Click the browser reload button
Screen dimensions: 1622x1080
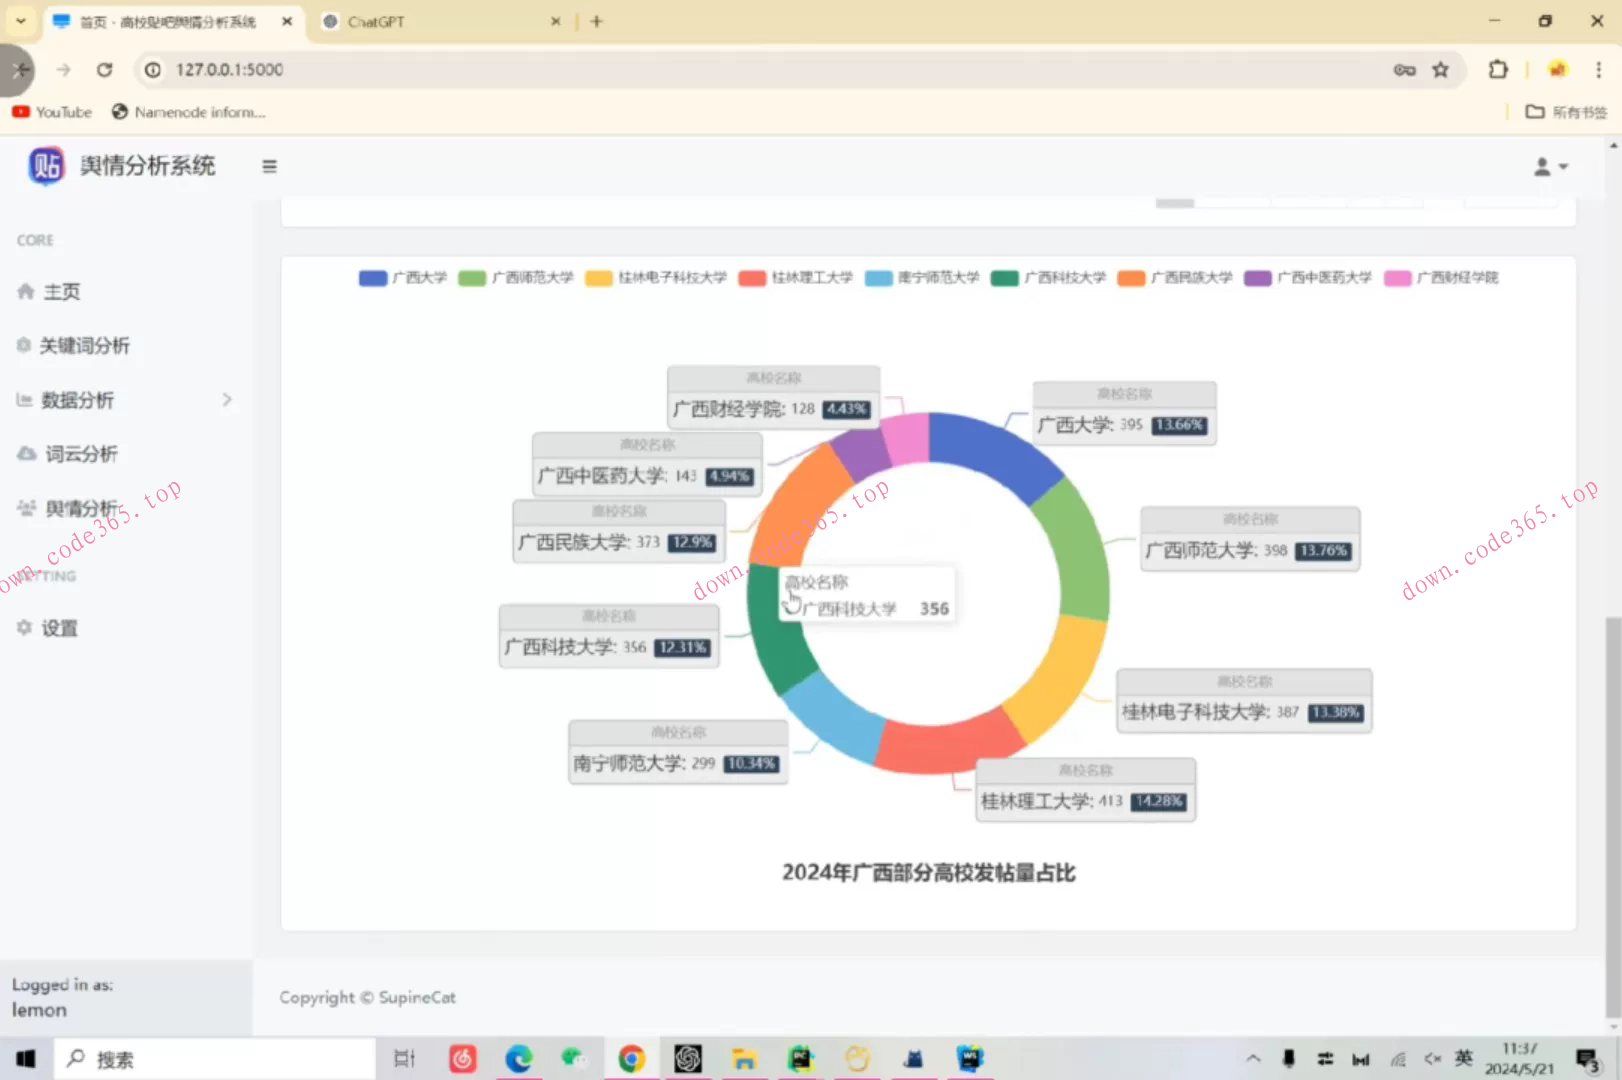point(105,70)
